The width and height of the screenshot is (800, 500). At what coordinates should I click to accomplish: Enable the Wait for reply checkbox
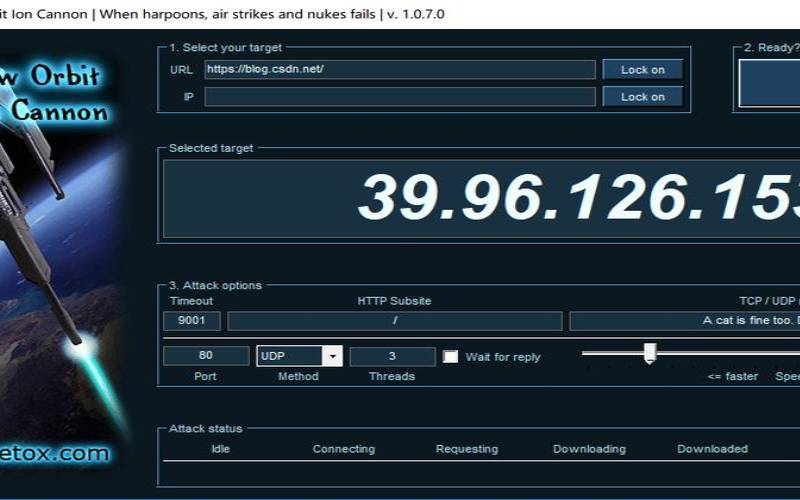click(x=450, y=357)
